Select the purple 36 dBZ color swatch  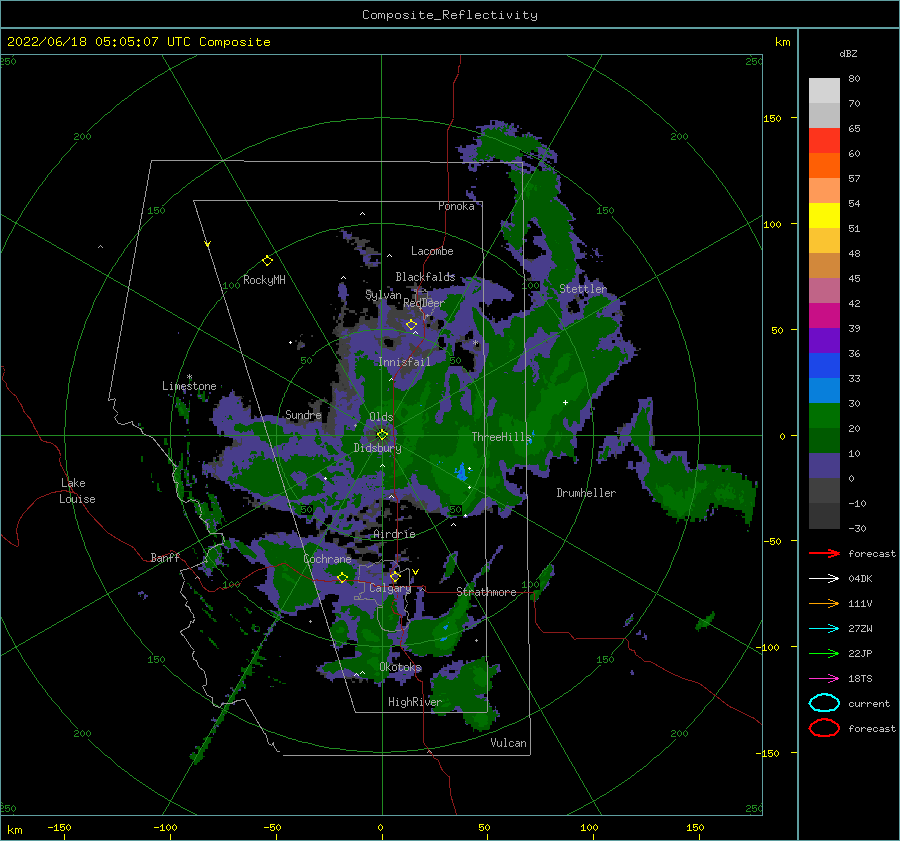824,340
